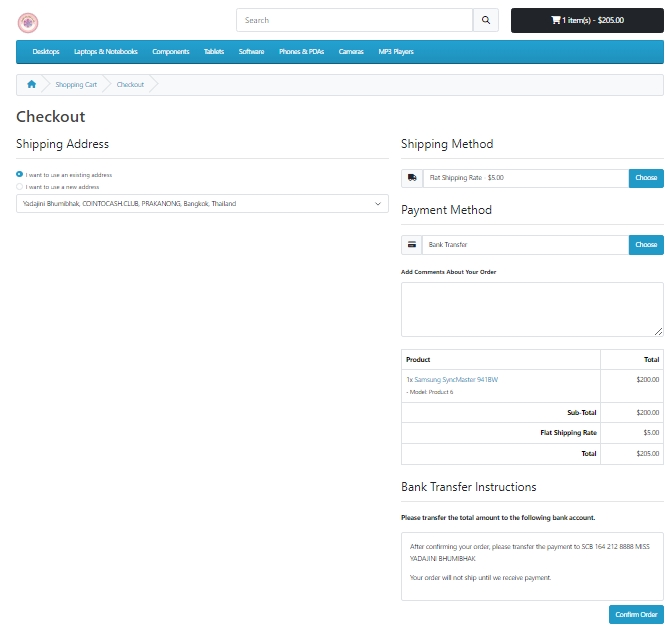Focus the Search input field
Screen dimensions: 666x638
(x=355, y=20)
